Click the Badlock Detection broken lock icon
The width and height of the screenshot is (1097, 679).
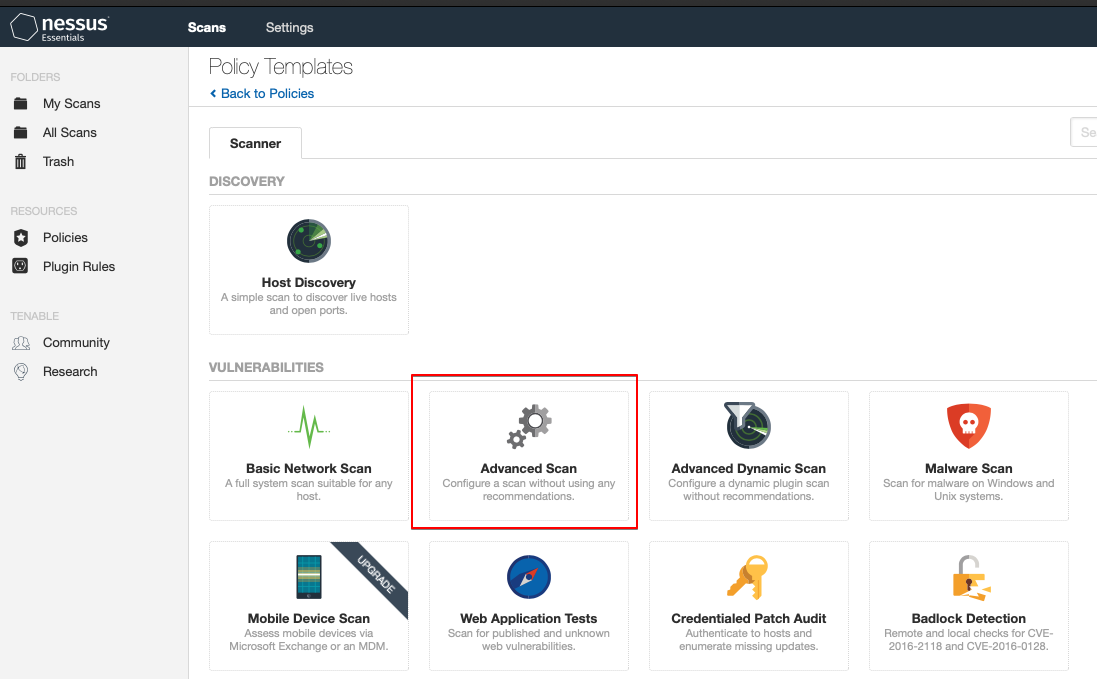pos(970,578)
